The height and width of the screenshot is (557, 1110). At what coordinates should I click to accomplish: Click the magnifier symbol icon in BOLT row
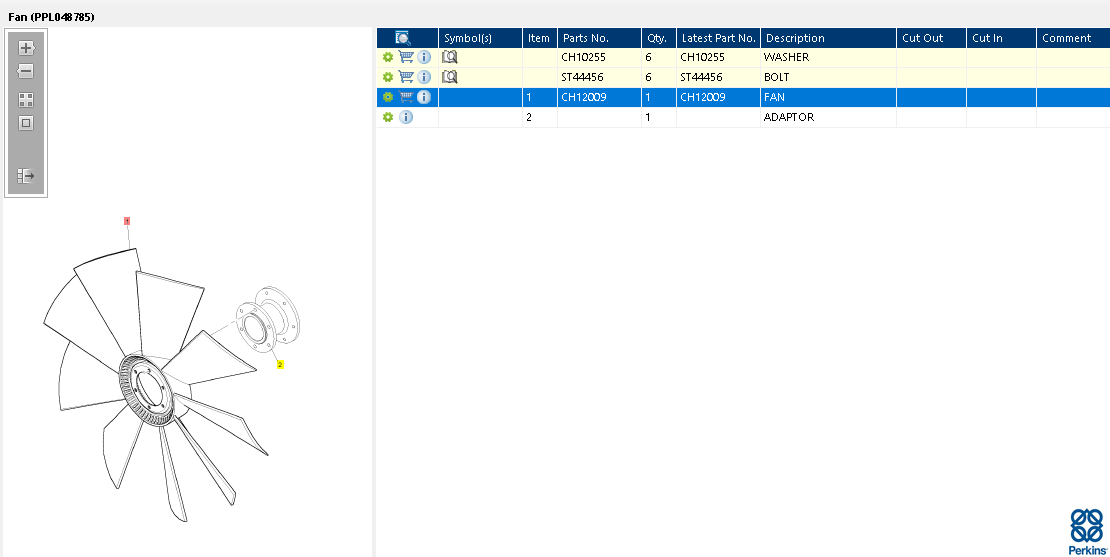(450, 76)
